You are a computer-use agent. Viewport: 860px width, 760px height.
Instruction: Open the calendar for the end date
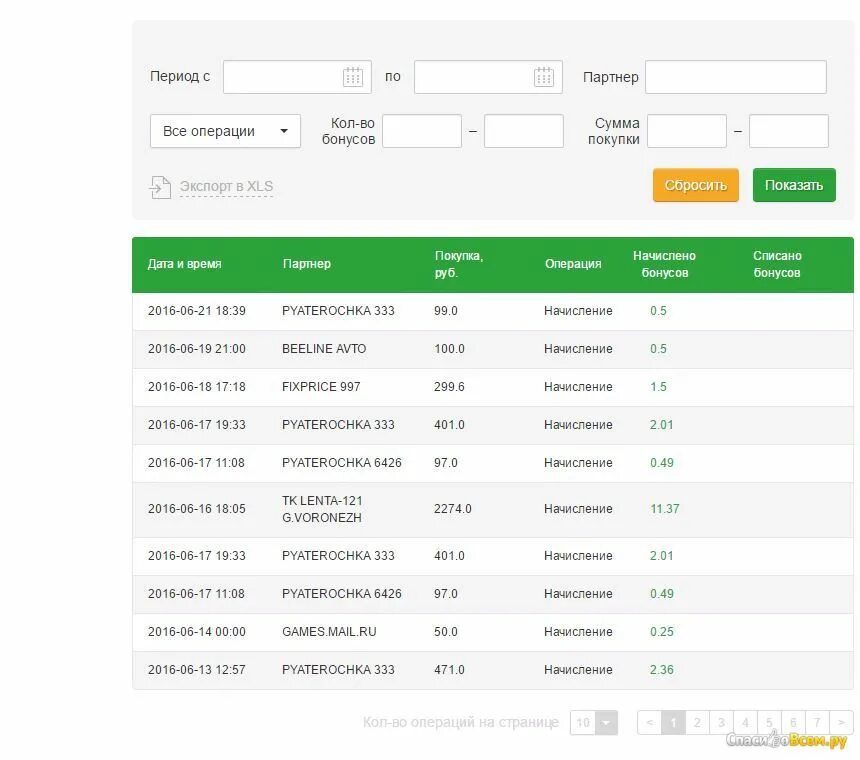pos(544,77)
